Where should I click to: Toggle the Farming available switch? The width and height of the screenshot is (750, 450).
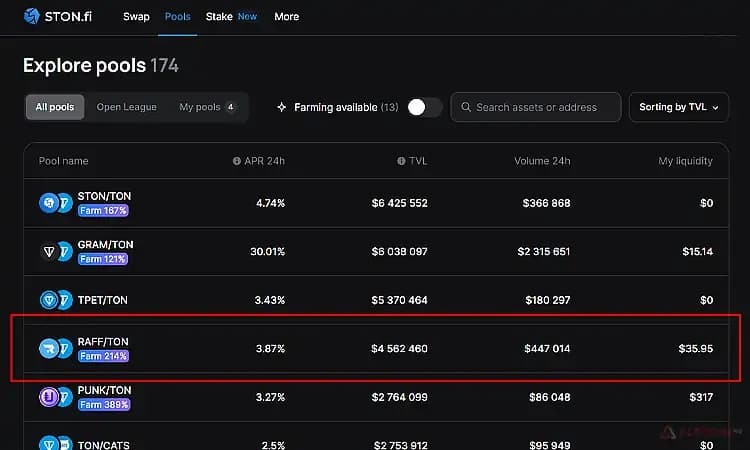tap(424, 107)
